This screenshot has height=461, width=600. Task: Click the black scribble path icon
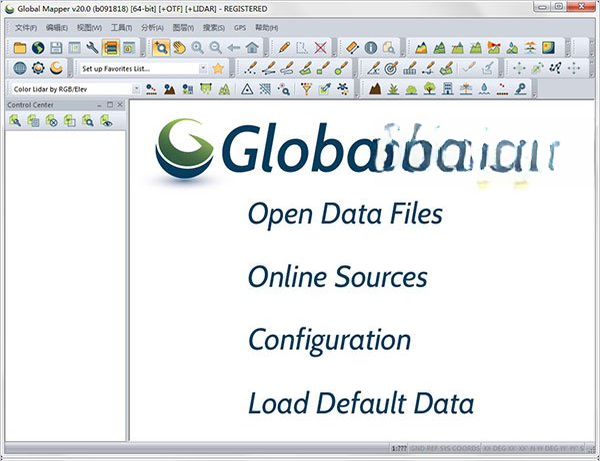tap(555, 68)
